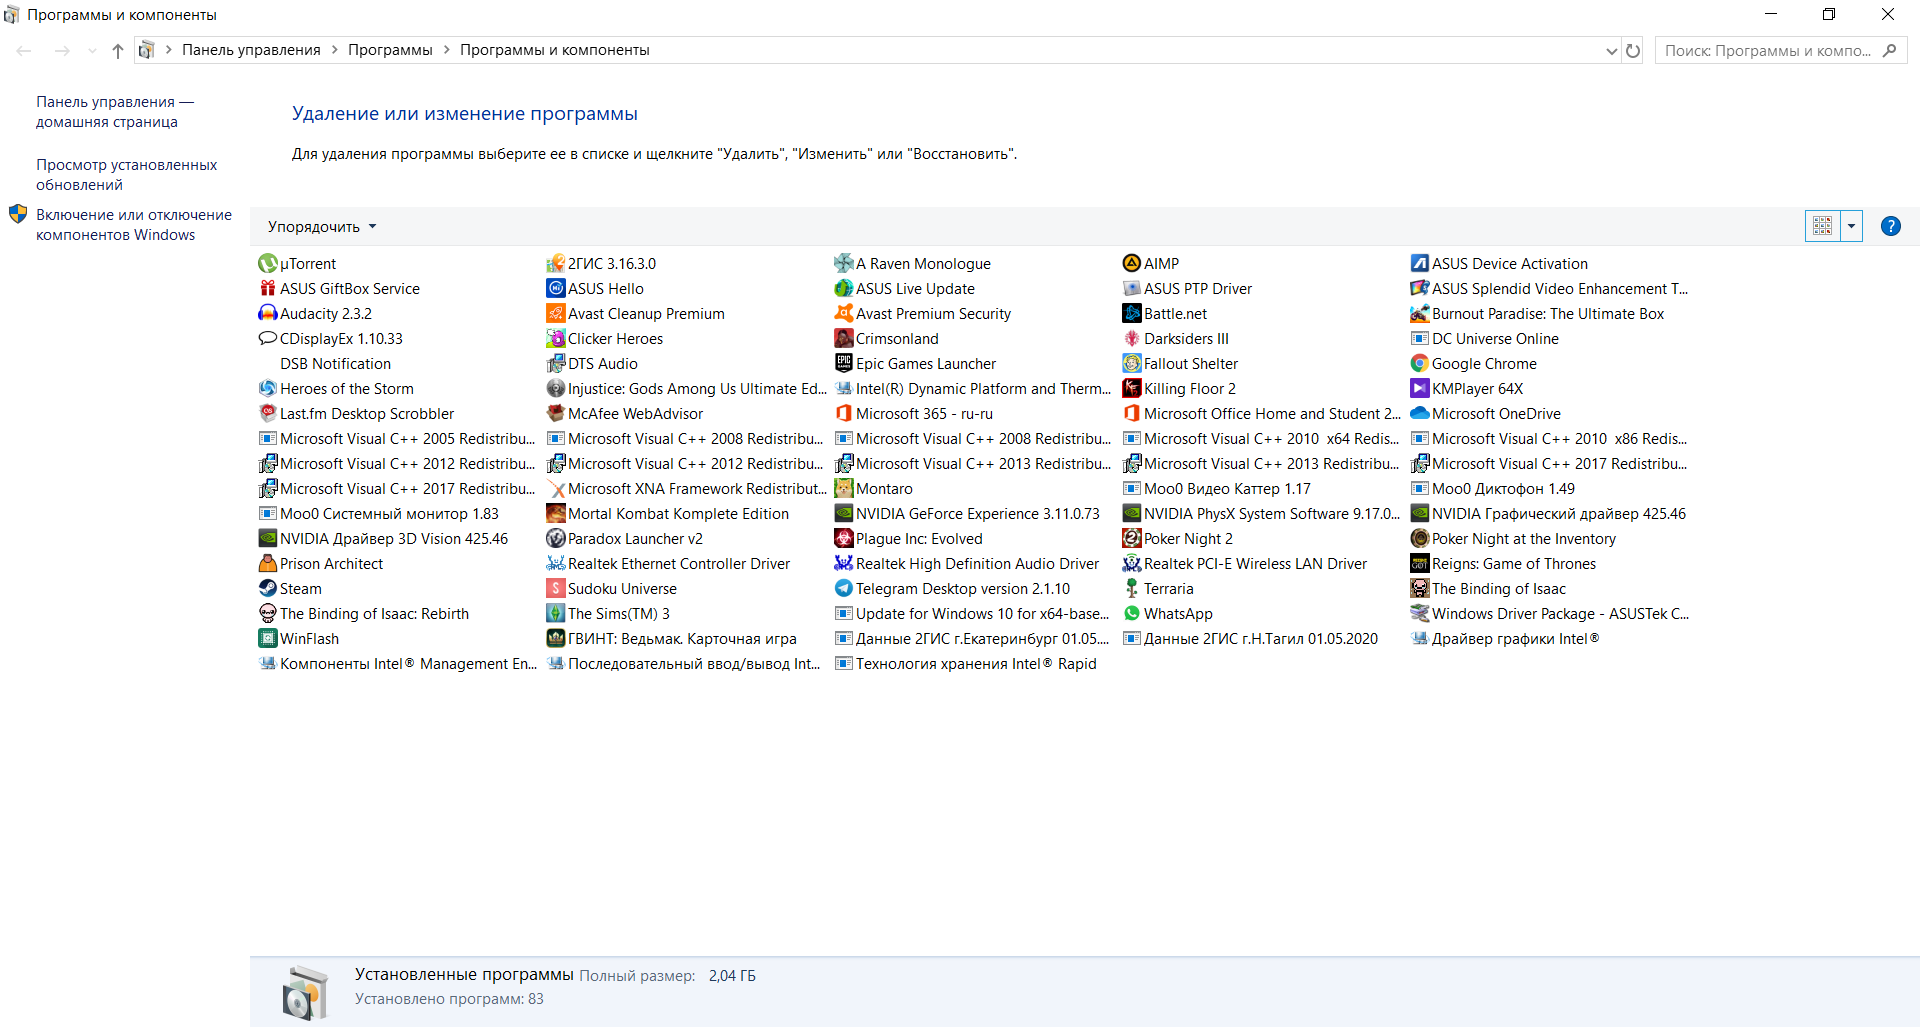Click the Fallout Shelter icon
Screen dimensions: 1920x1027
pyautogui.click(x=1131, y=364)
